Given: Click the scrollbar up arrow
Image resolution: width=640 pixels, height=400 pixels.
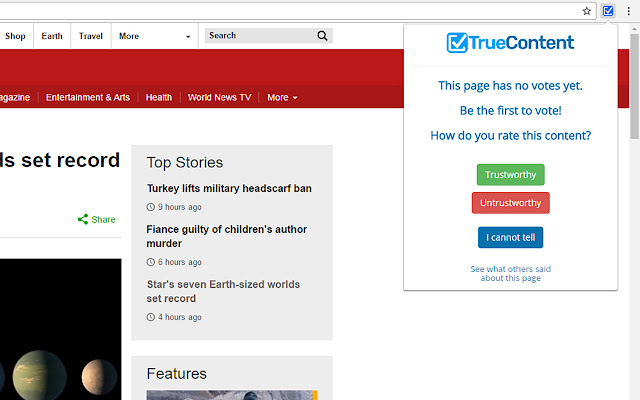Looking at the screenshot, I should (x=634, y=29).
